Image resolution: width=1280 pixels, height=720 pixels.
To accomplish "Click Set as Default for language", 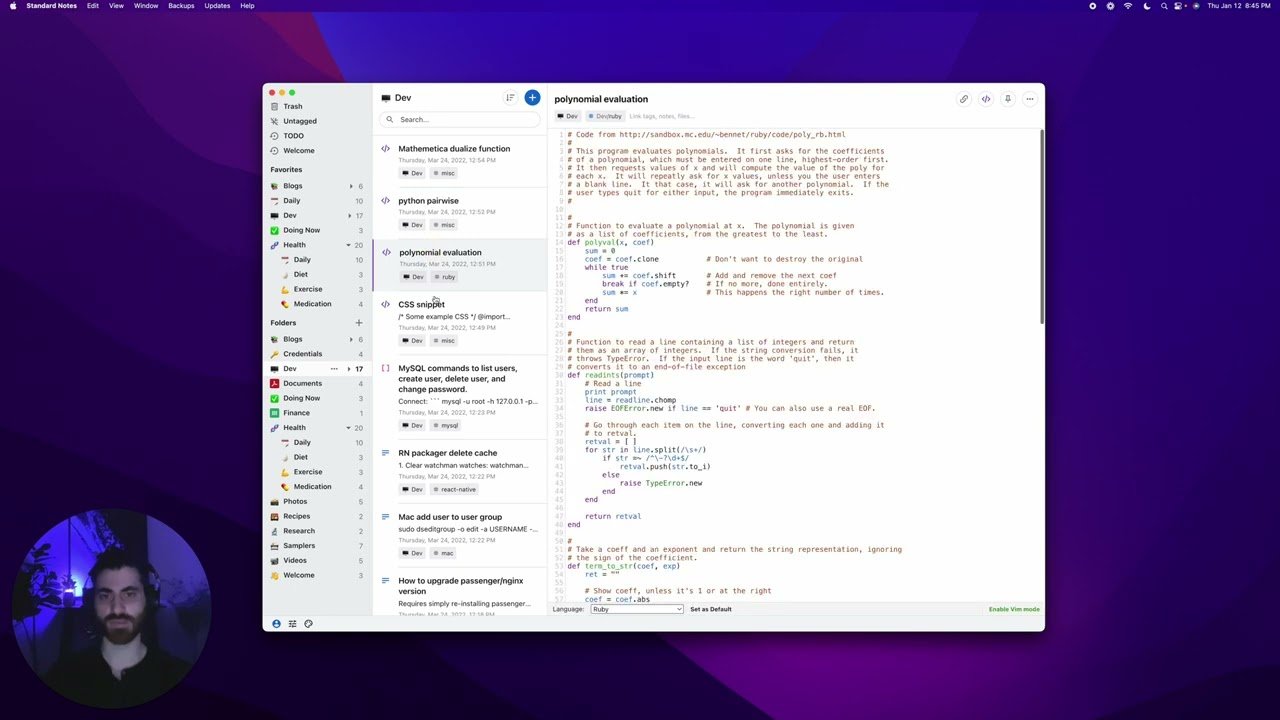I will pyautogui.click(x=710, y=609).
